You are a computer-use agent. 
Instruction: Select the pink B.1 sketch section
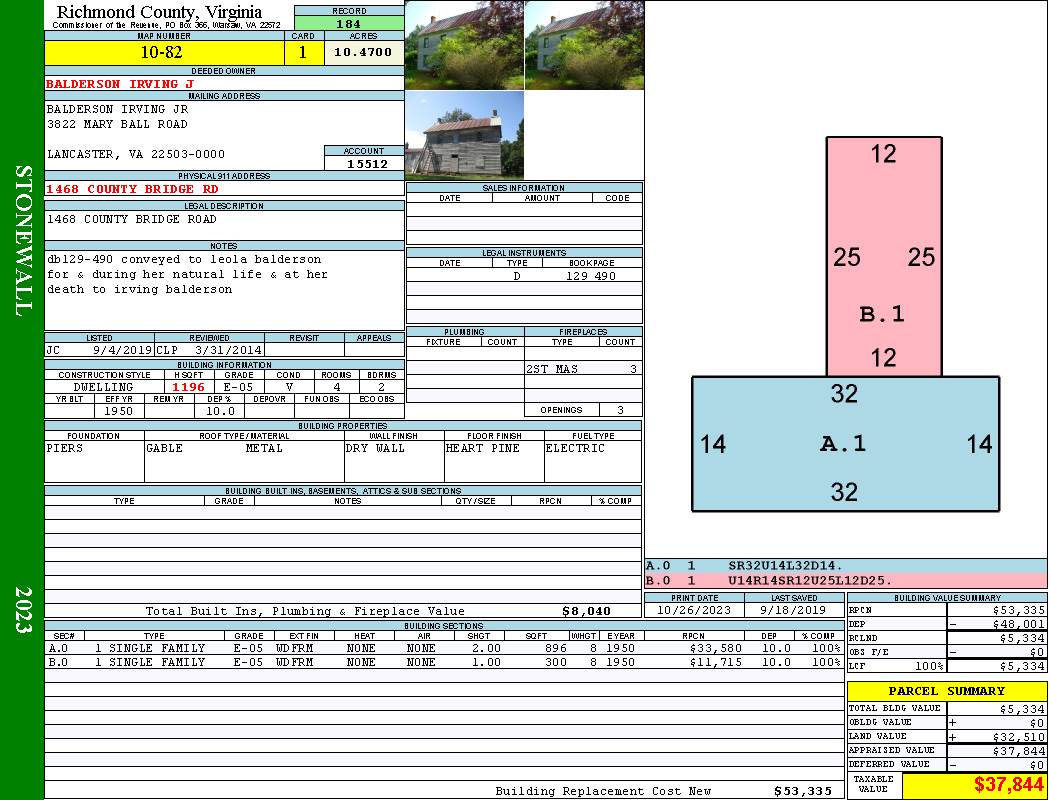[x=884, y=256]
